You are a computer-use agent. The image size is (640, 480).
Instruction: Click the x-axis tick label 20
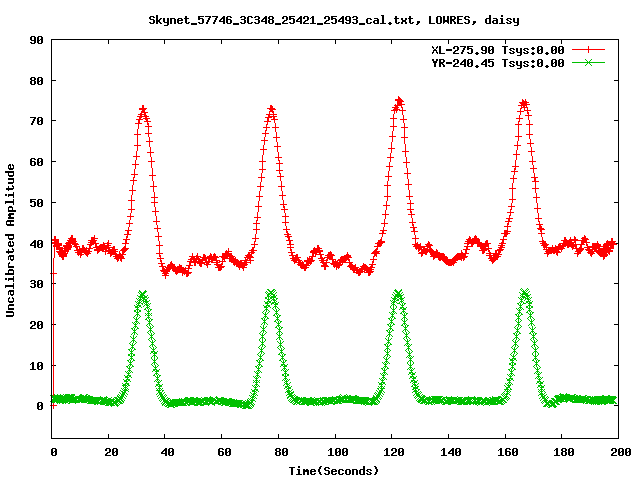pos(111,452)
